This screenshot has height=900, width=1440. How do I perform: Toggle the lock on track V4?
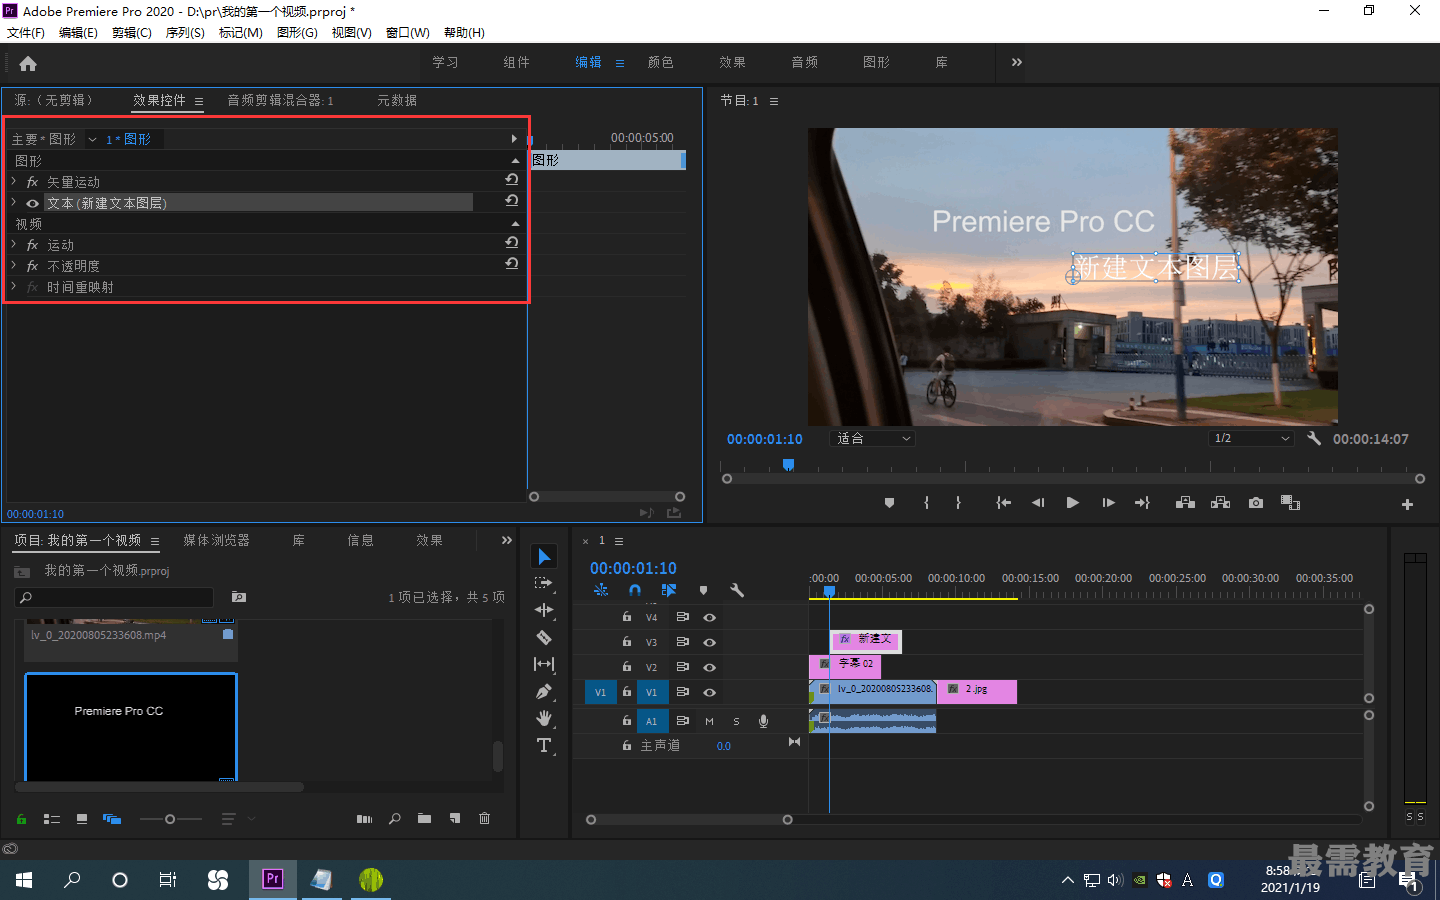click(x=627, y=617)
